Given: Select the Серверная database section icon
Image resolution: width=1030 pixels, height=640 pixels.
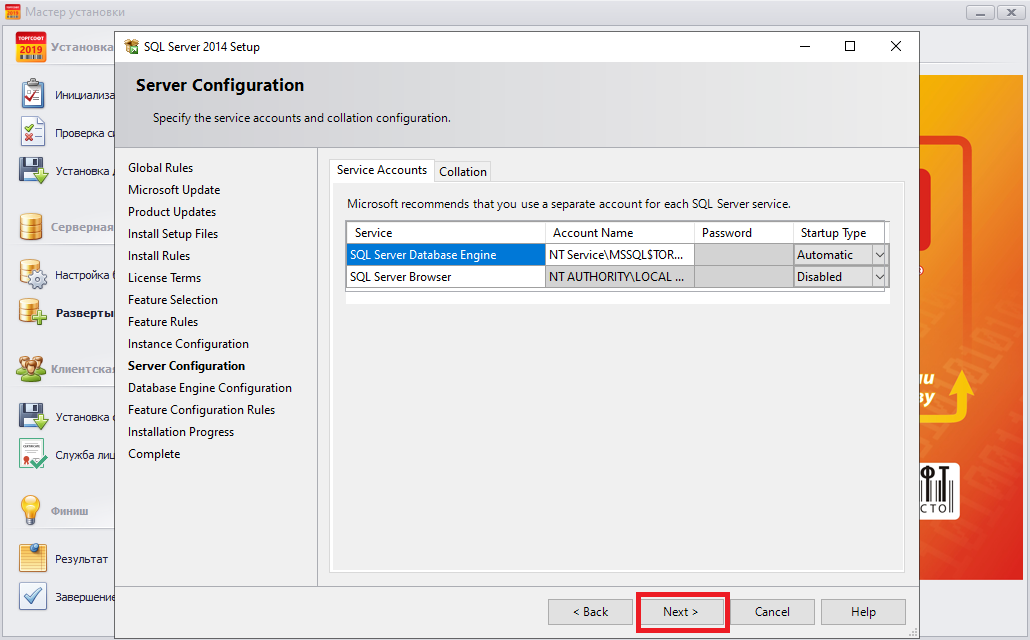Looking at the screenshot, I should pos(31,227).
